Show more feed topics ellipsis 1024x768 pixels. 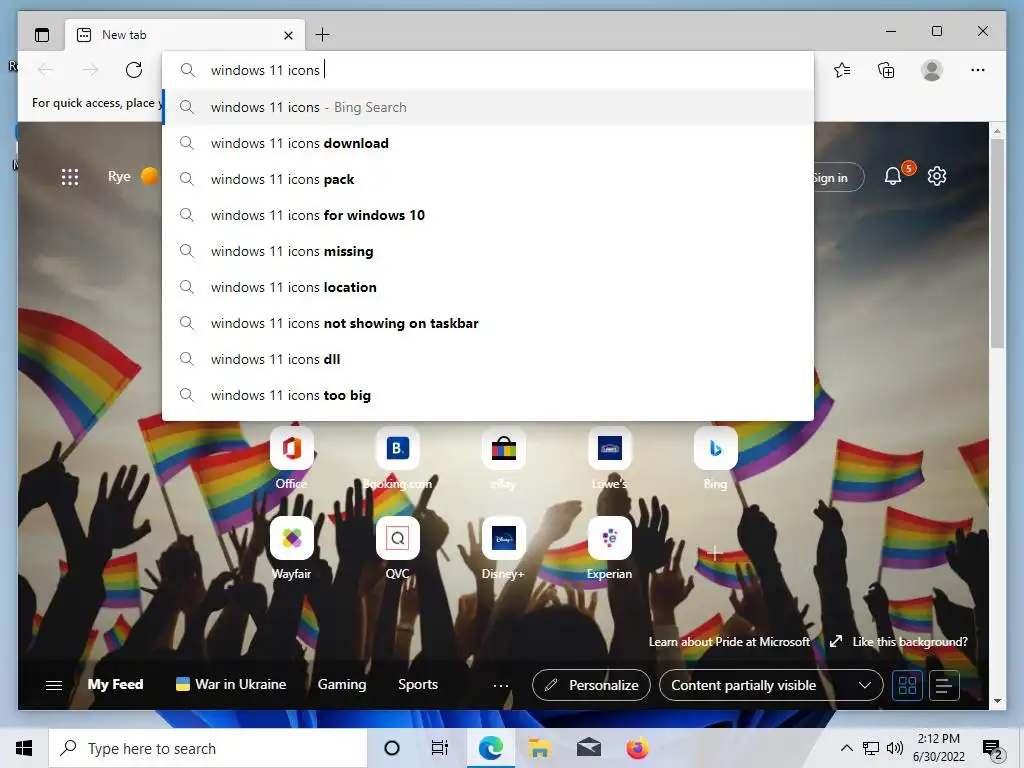point(501,686)
